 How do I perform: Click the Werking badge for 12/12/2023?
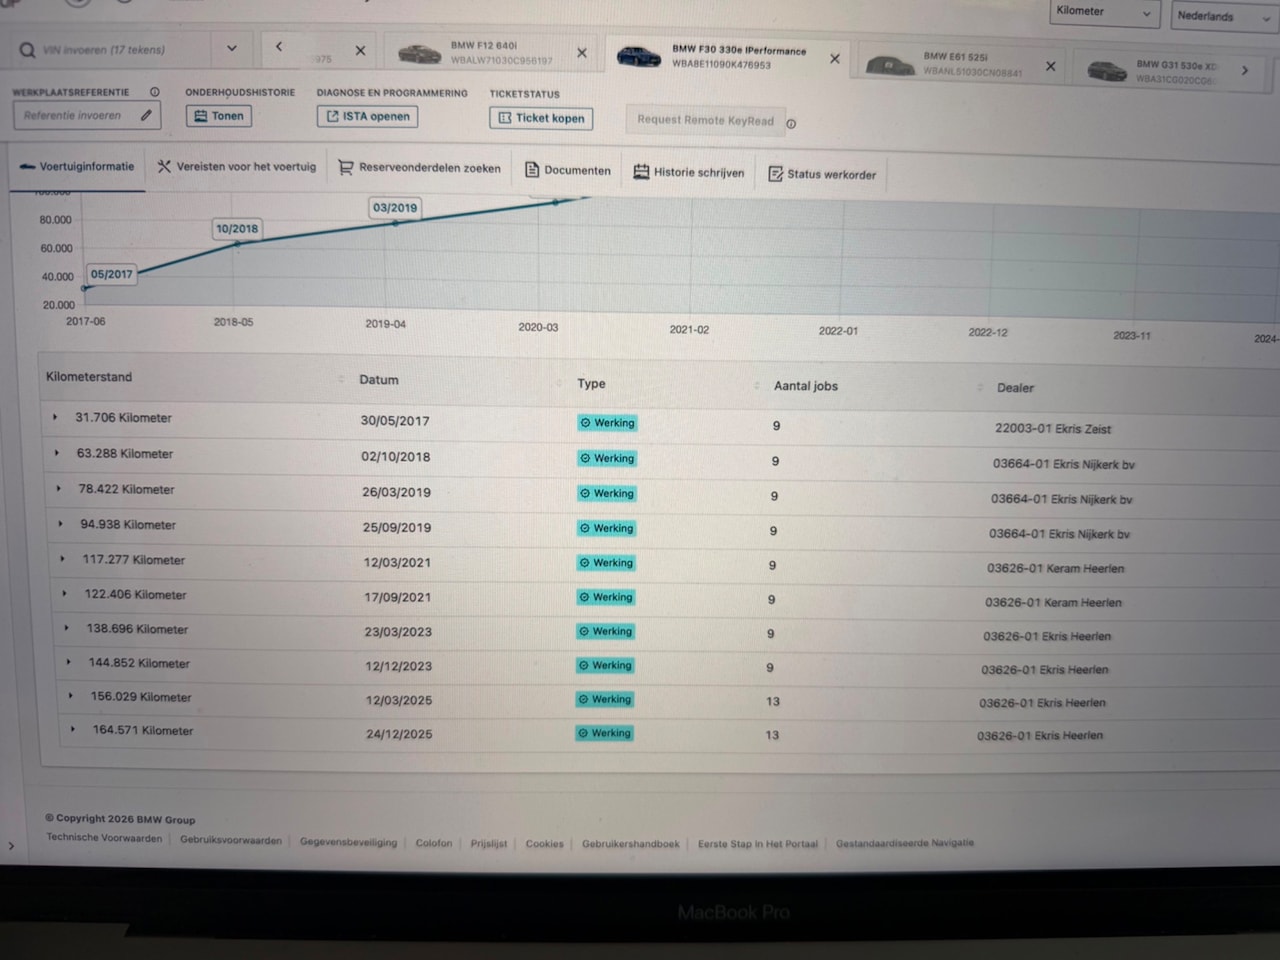click(605, 665)
